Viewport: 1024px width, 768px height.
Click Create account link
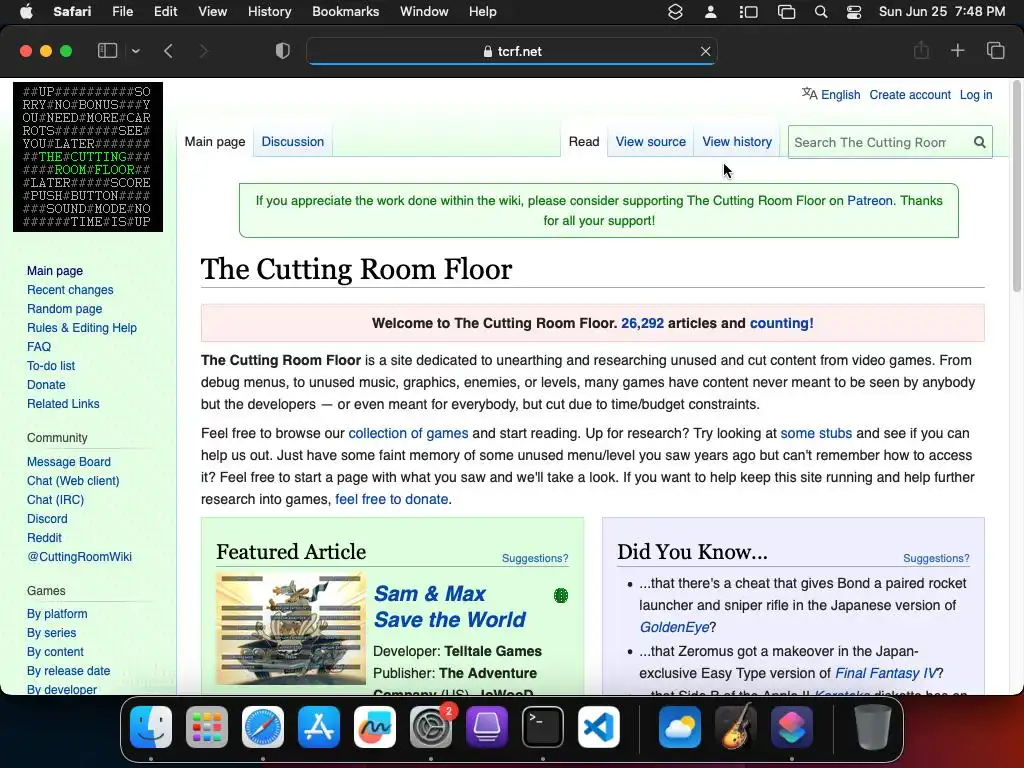(910, 95)
